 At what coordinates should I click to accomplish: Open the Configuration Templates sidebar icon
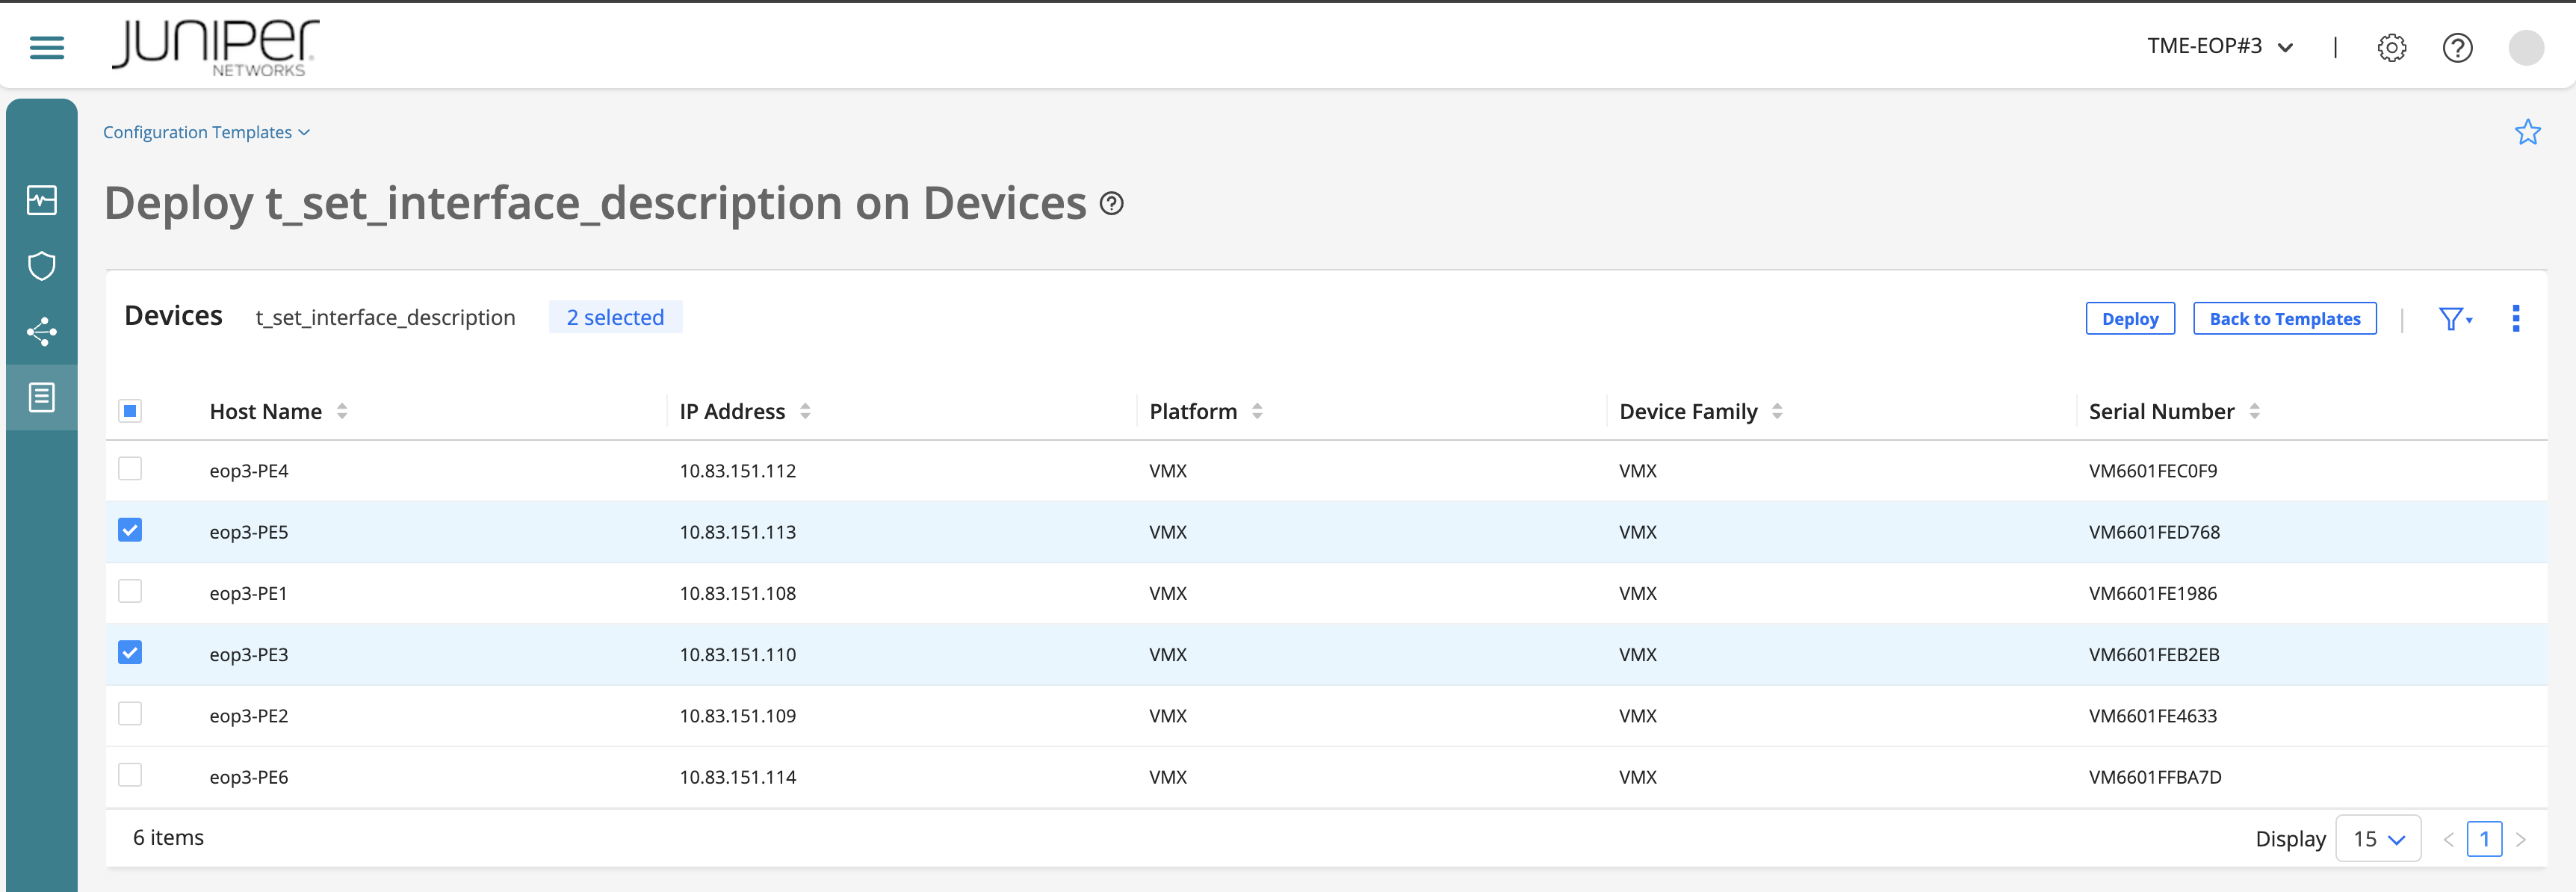[41, 397]
